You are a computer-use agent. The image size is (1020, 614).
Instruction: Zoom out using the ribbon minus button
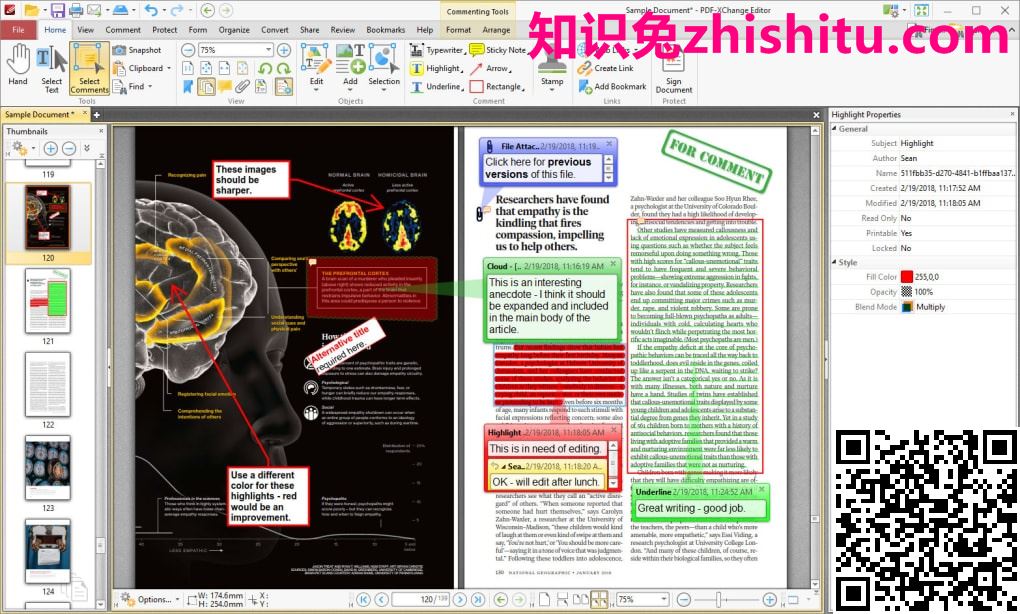pos(188,50)
